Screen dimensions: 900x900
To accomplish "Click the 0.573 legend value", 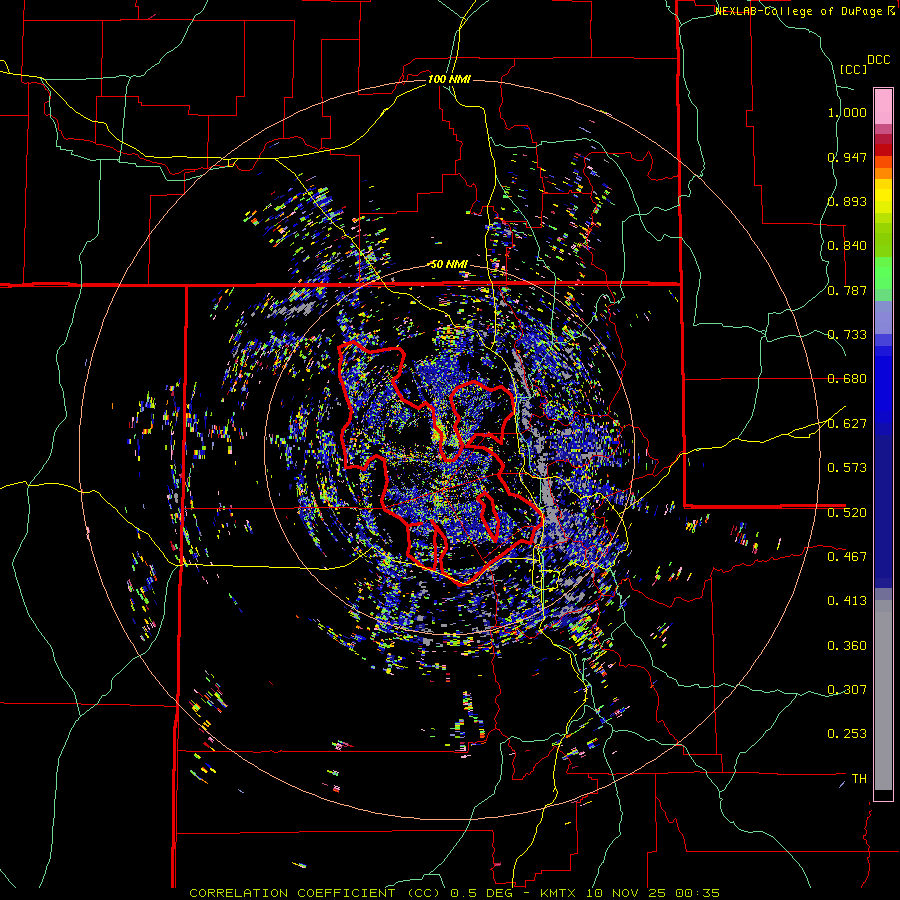I will pyautogui.click(x=847, y=468).
